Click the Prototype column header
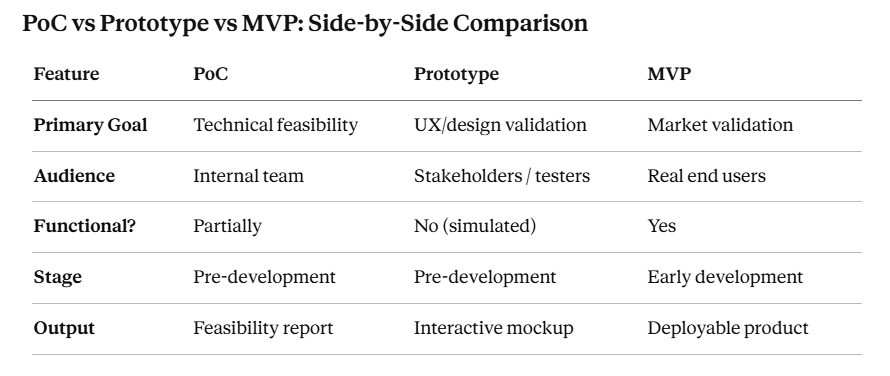The height and width of the screenshot is (376, 890). 456,74
